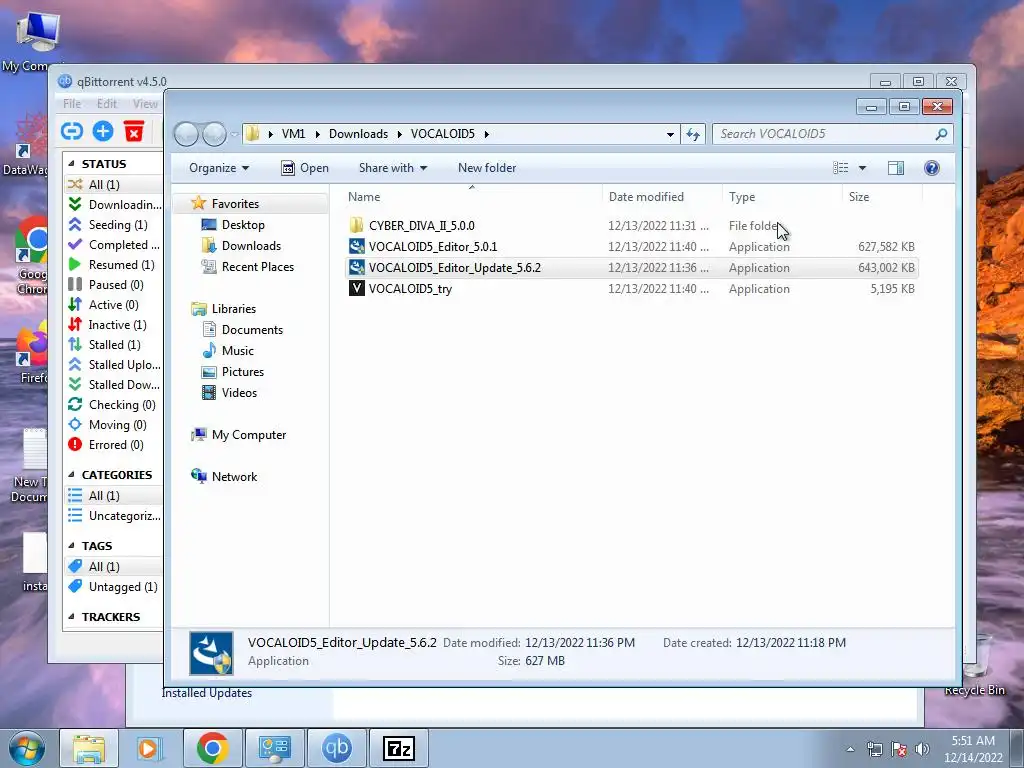Click the Explorer Forward navigation button
The image size is (1024, 768).
coord(214,134)
